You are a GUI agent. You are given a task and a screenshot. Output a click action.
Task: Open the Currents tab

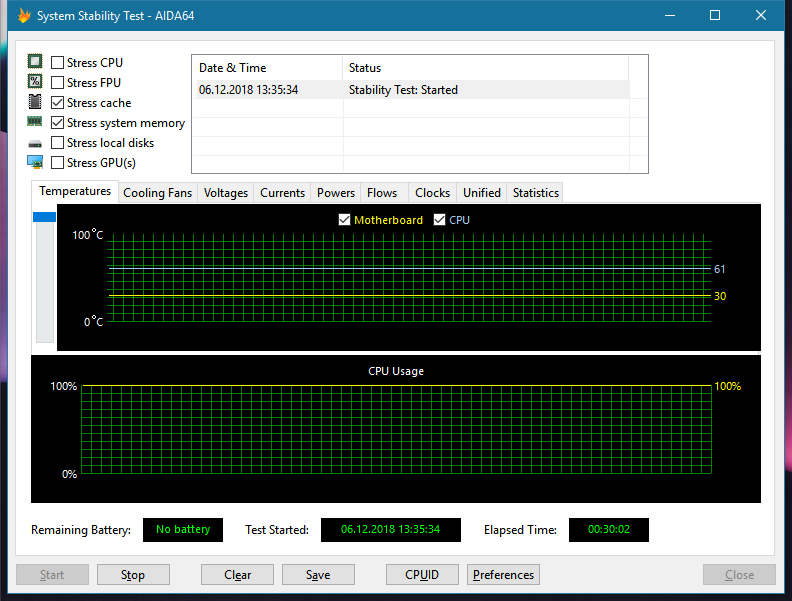(282, 193)
